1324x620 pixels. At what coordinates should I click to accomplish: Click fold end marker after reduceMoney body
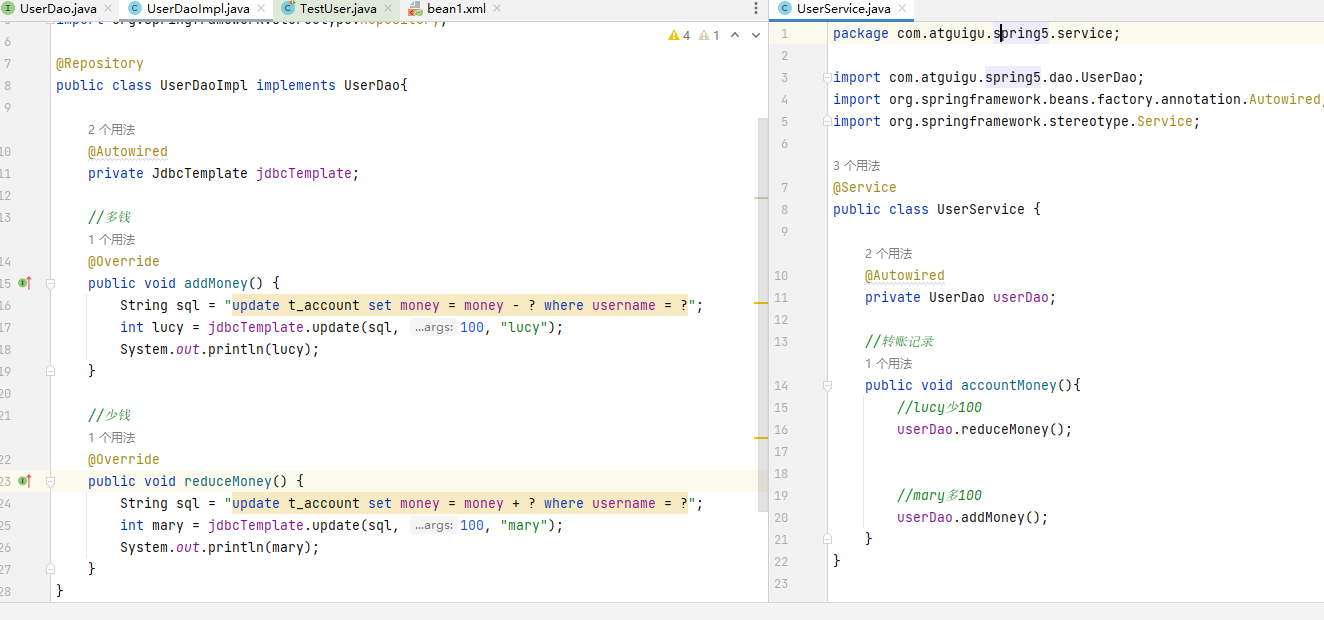(50, 569)
